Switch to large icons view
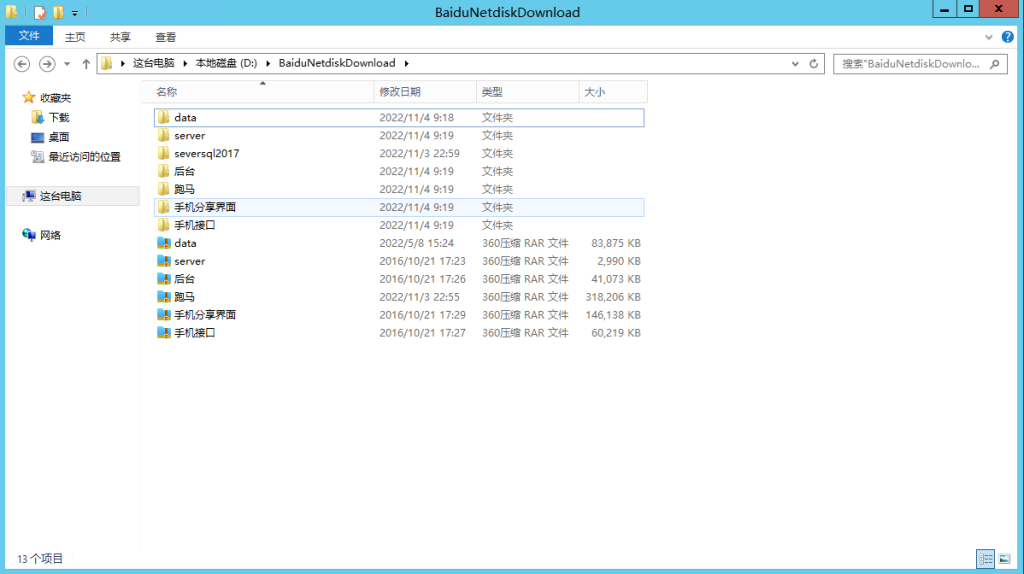This screenshot has height=574, width=1024. (1005, 558)
